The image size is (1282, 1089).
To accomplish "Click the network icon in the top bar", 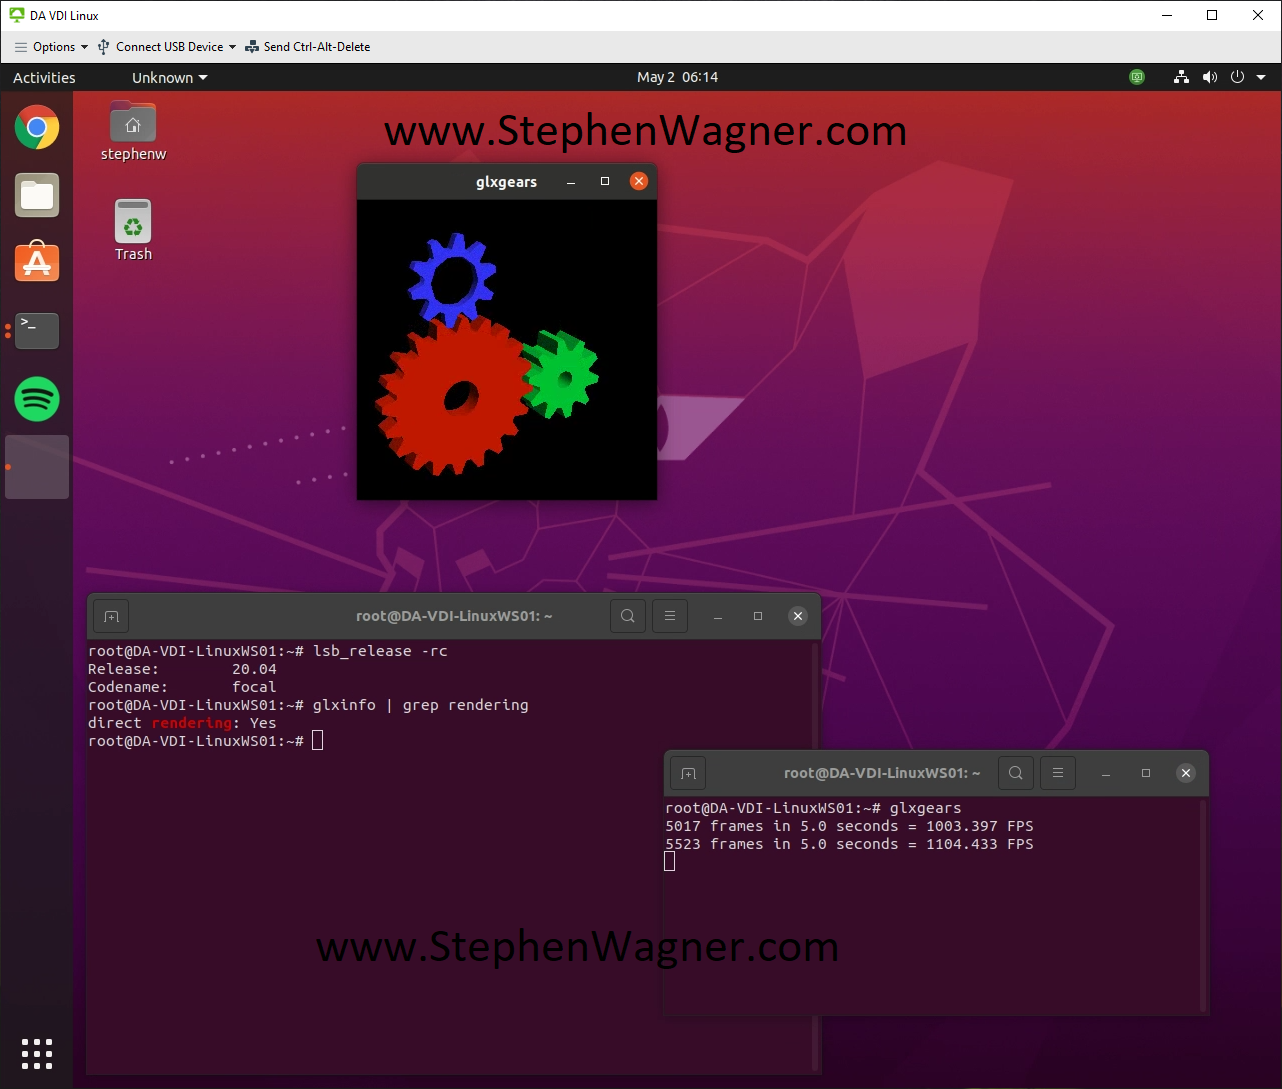I will point(1181,77).
